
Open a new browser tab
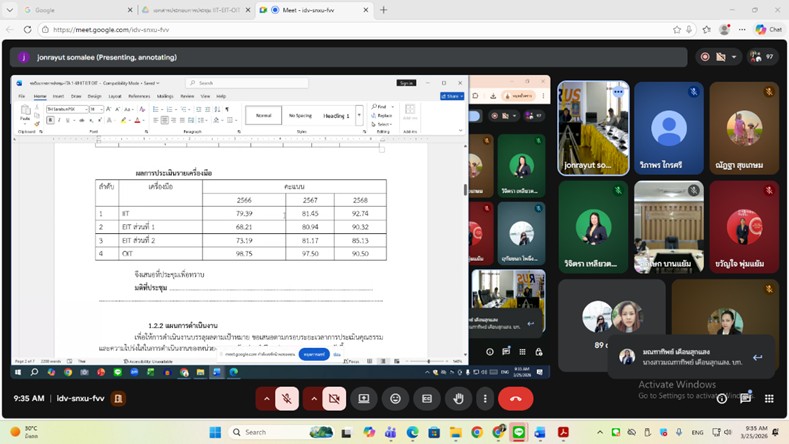tap(384, 10)
